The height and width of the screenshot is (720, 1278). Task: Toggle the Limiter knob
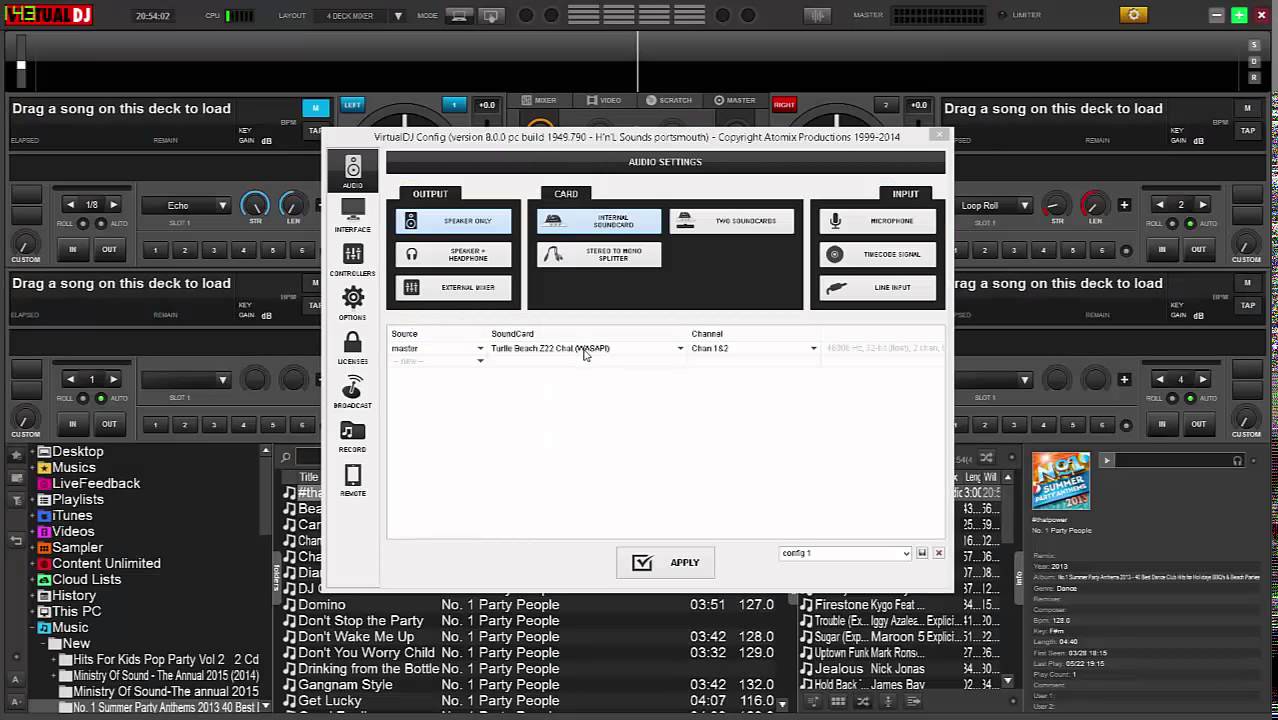[x=1003, y=15]
